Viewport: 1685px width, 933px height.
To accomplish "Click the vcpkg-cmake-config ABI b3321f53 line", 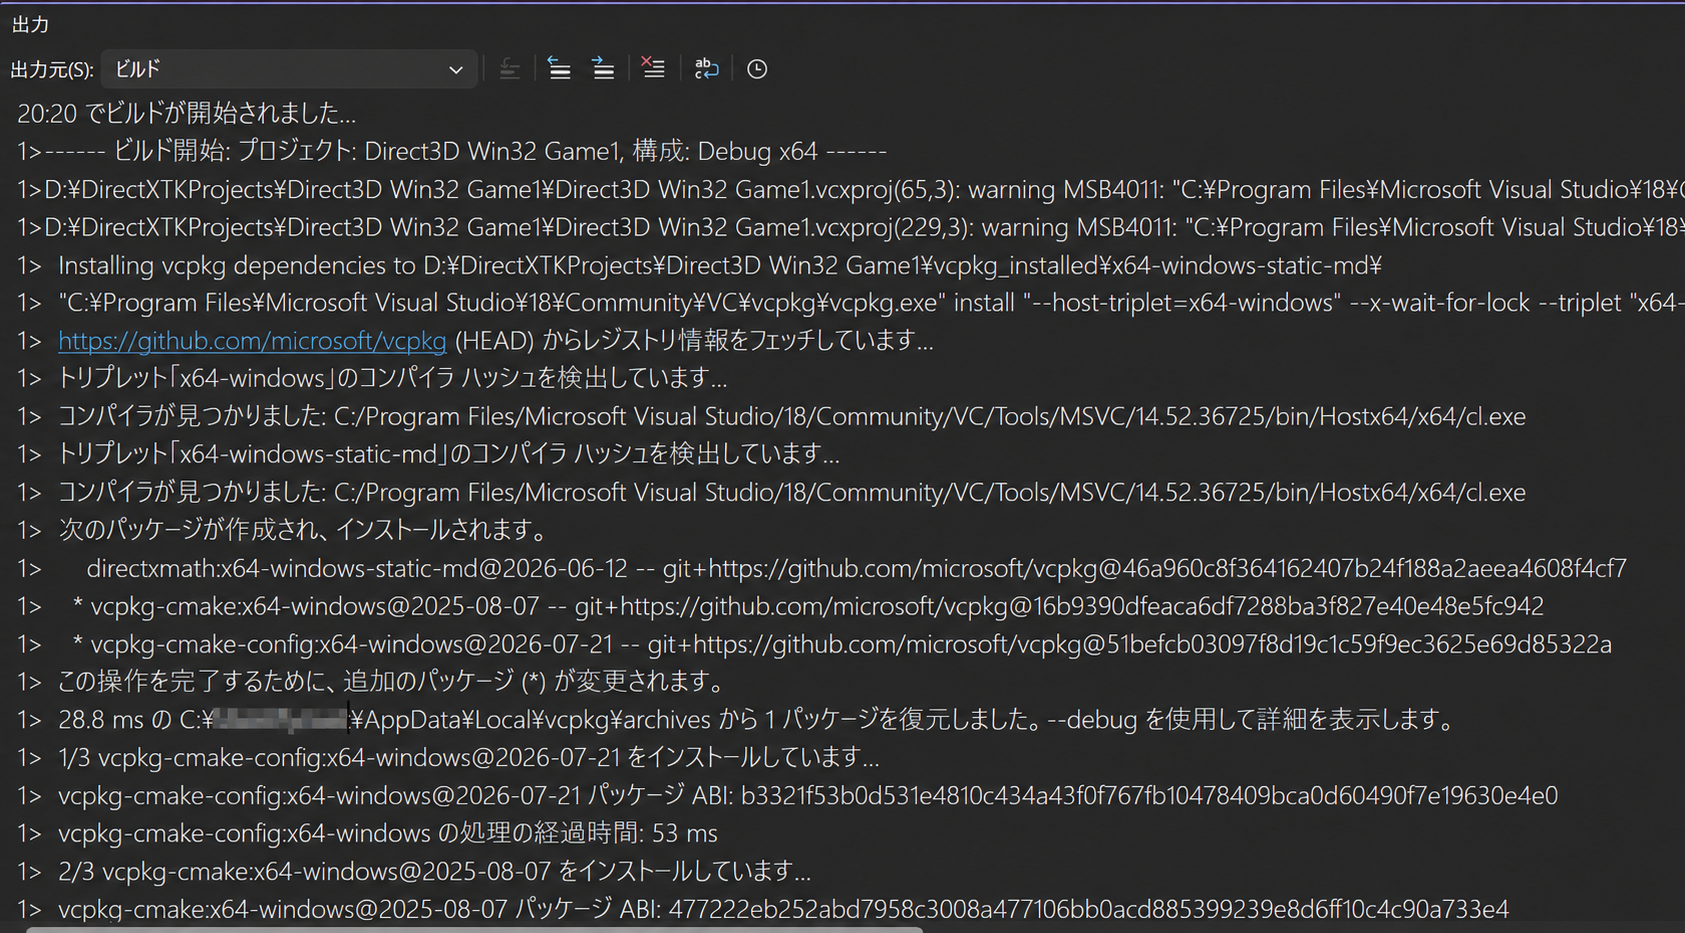I will pyautogui.click(x=787, y=796).
